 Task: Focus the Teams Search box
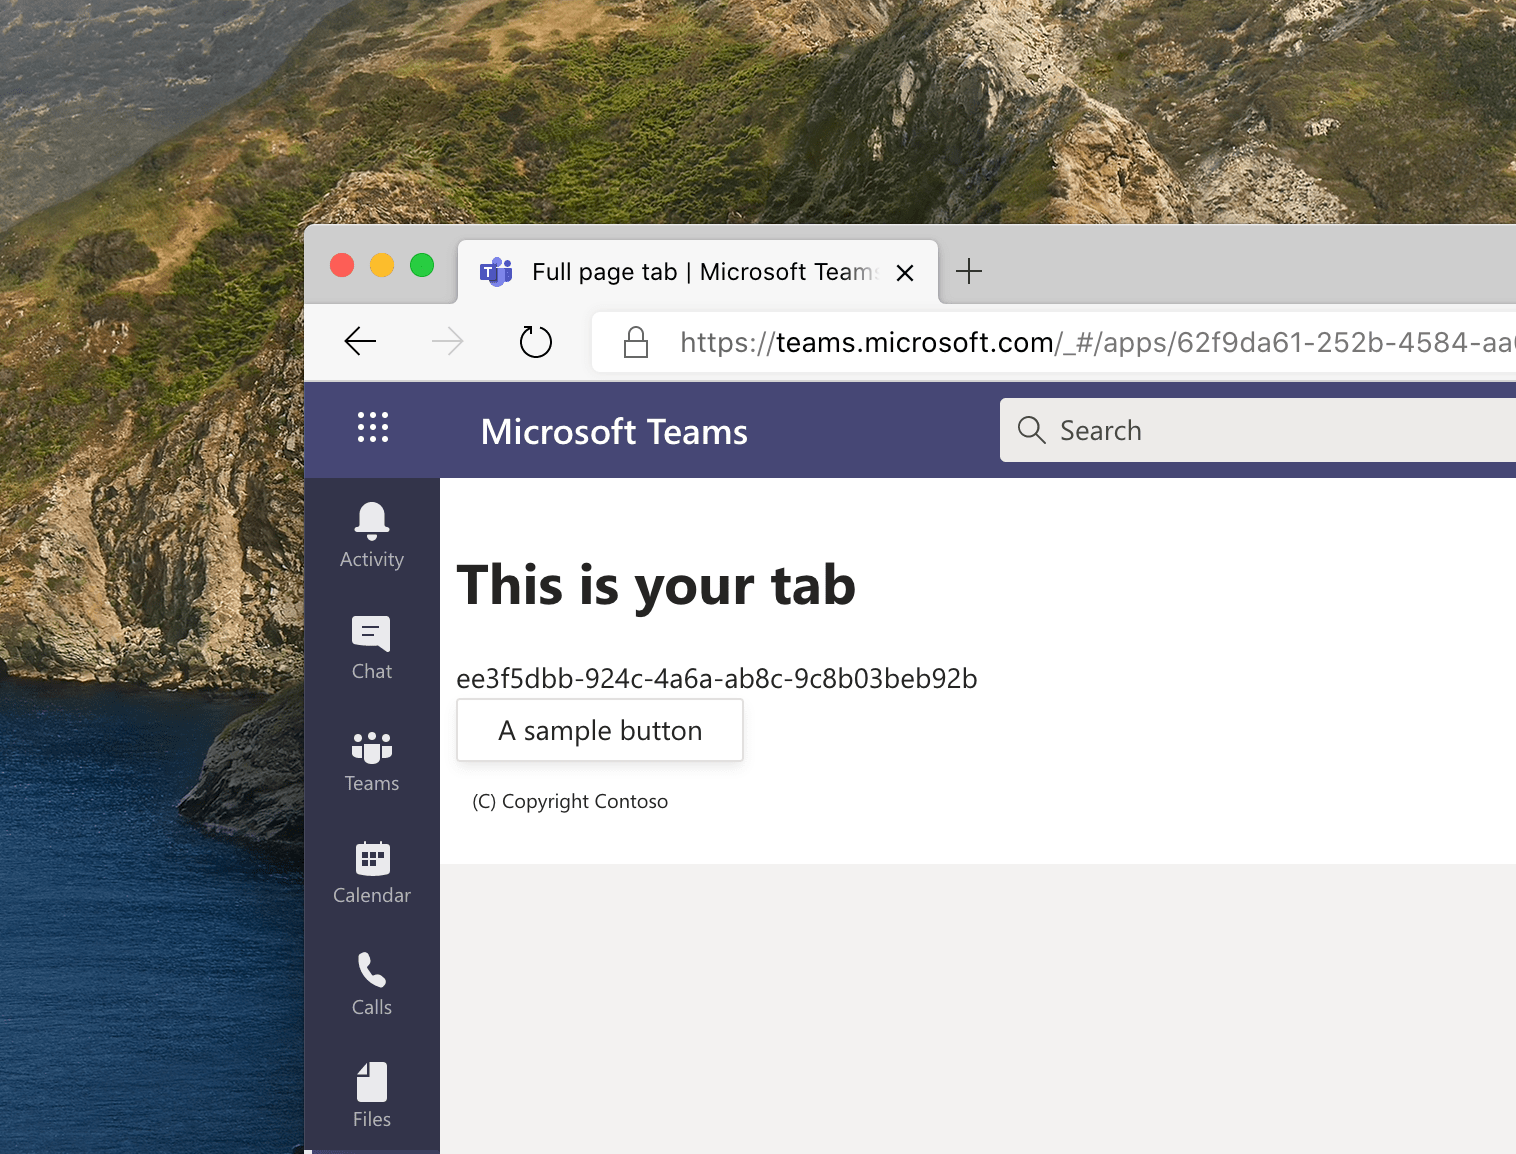pyautogui.click(x=1258, y=430)
